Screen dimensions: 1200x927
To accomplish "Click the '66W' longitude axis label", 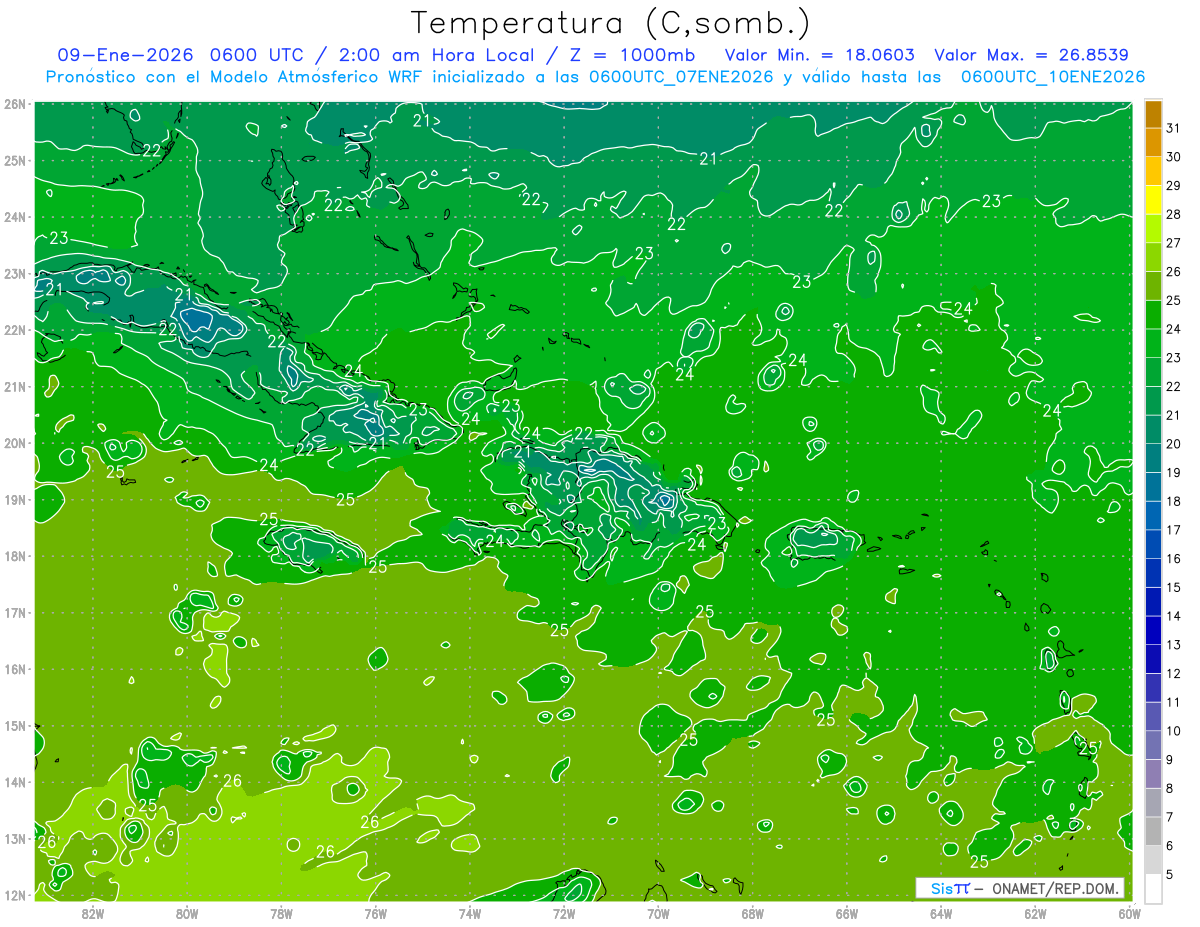I will click(846, 913).
